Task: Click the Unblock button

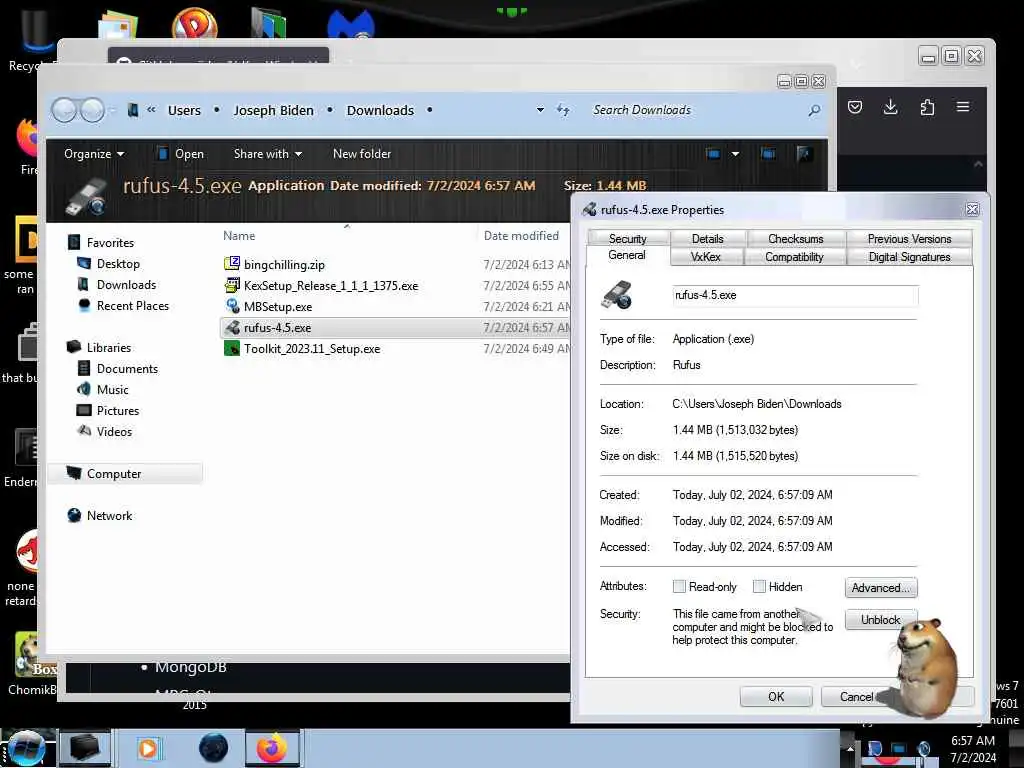Action: 881,619
